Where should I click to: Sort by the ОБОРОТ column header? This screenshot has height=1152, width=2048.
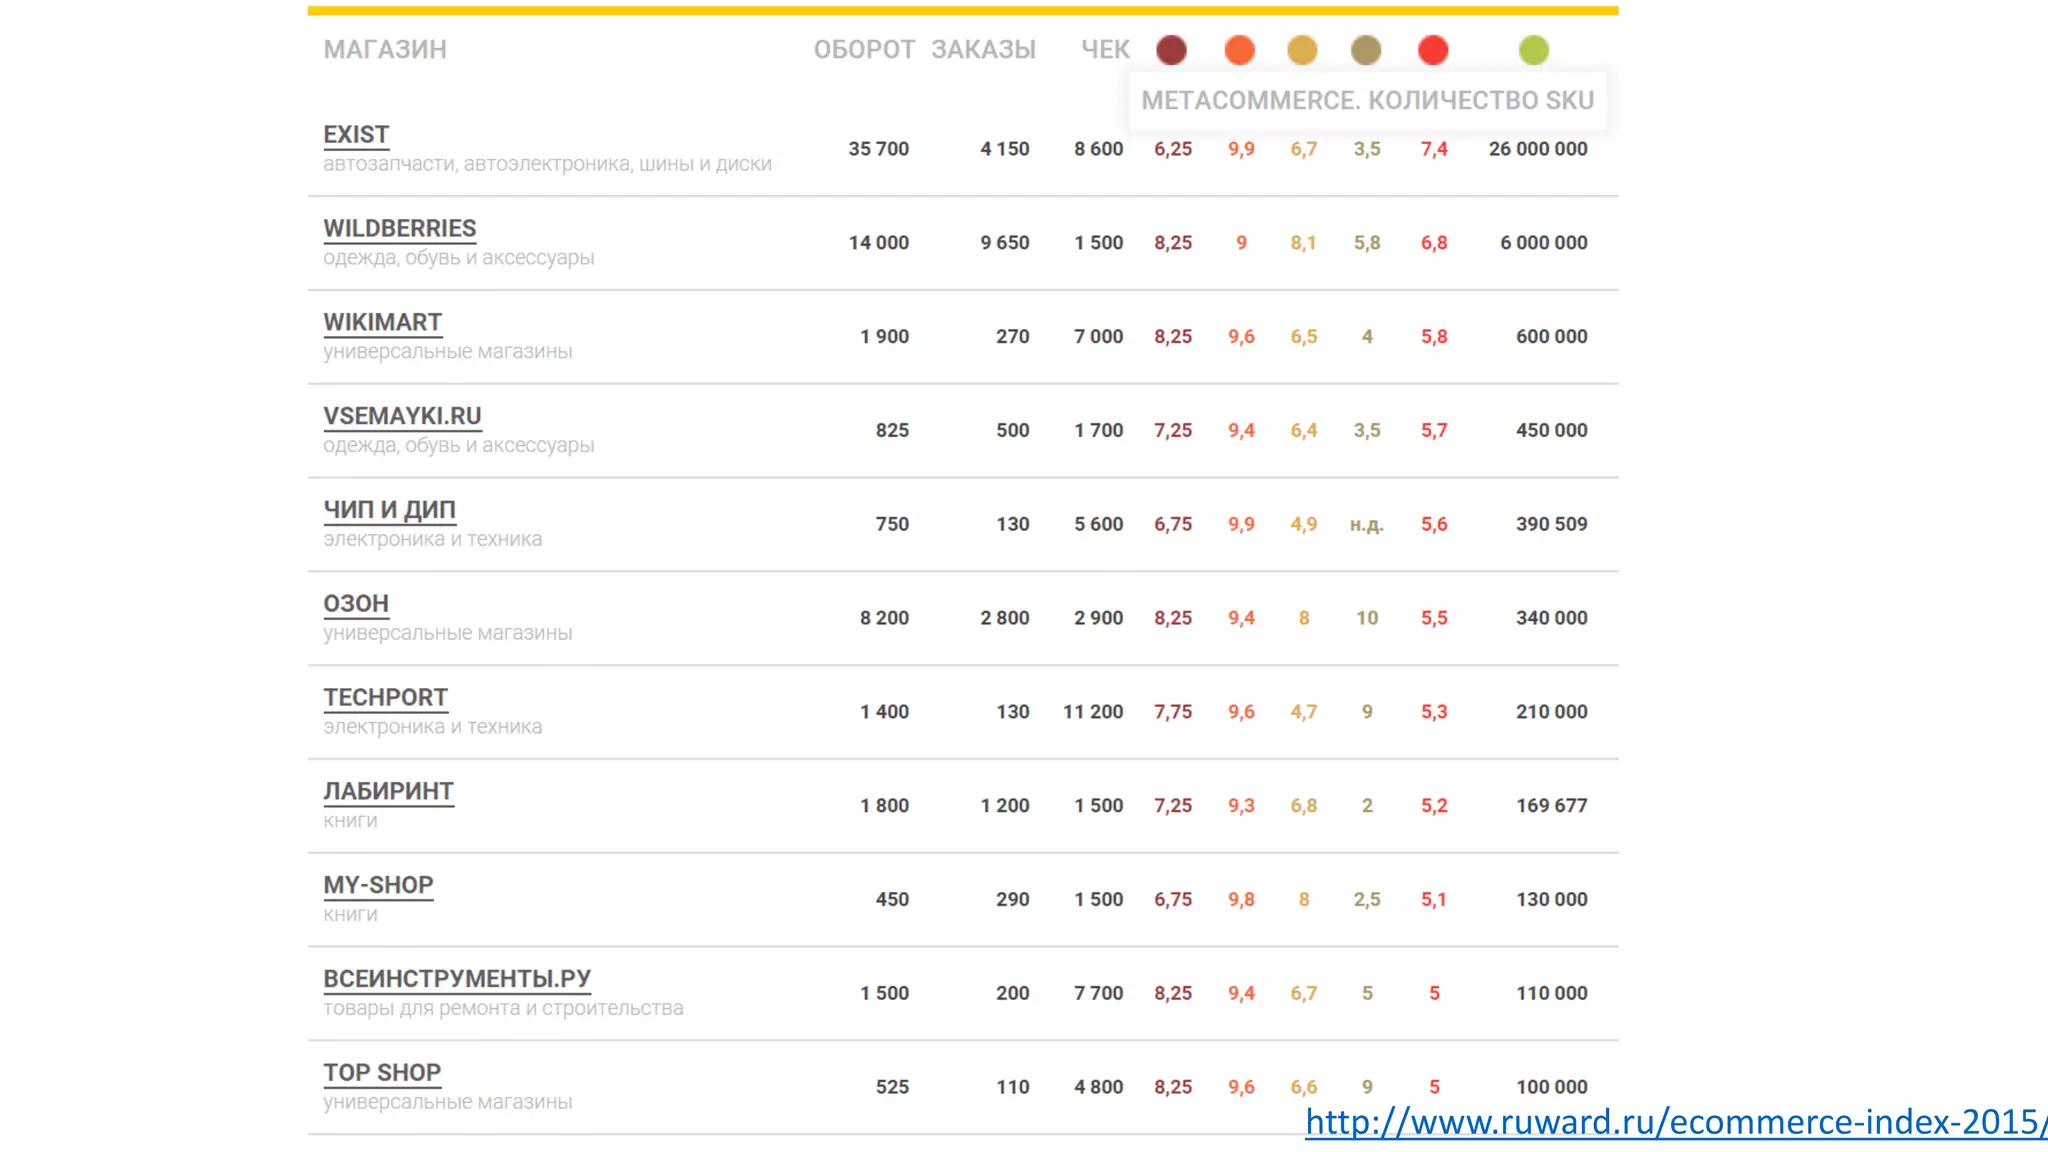tap(864, 50)
